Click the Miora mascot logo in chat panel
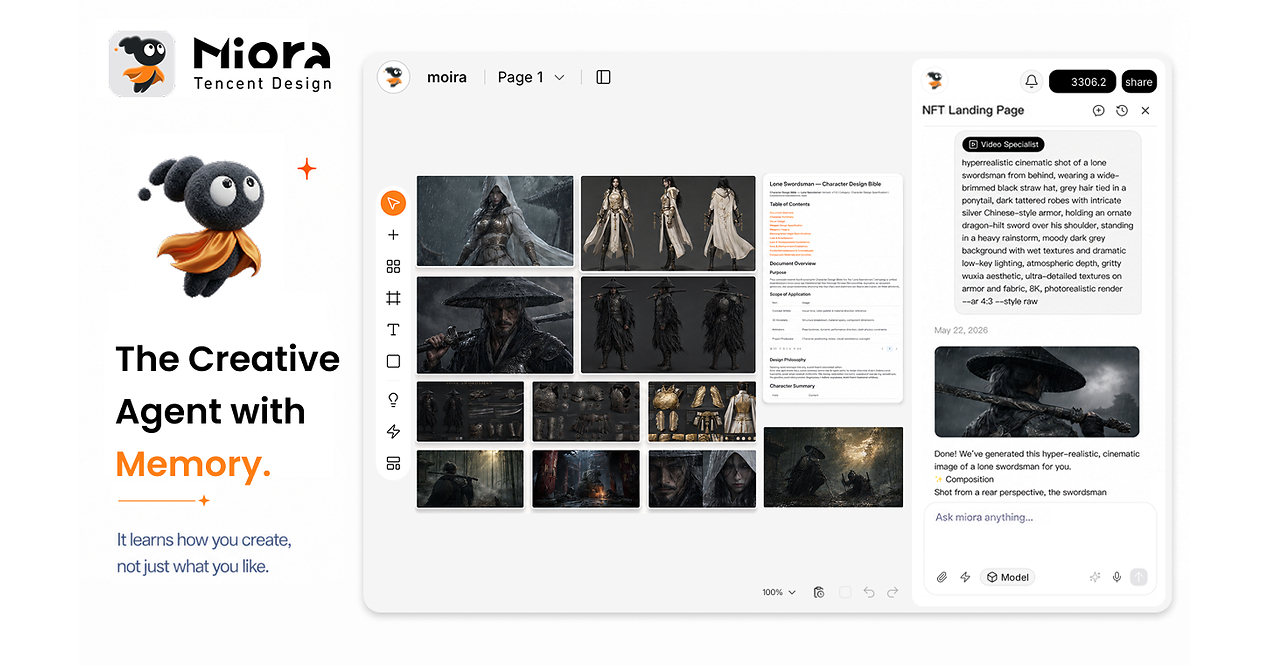This screenshot has width=1270, height=665. click(x=934, y=80)
